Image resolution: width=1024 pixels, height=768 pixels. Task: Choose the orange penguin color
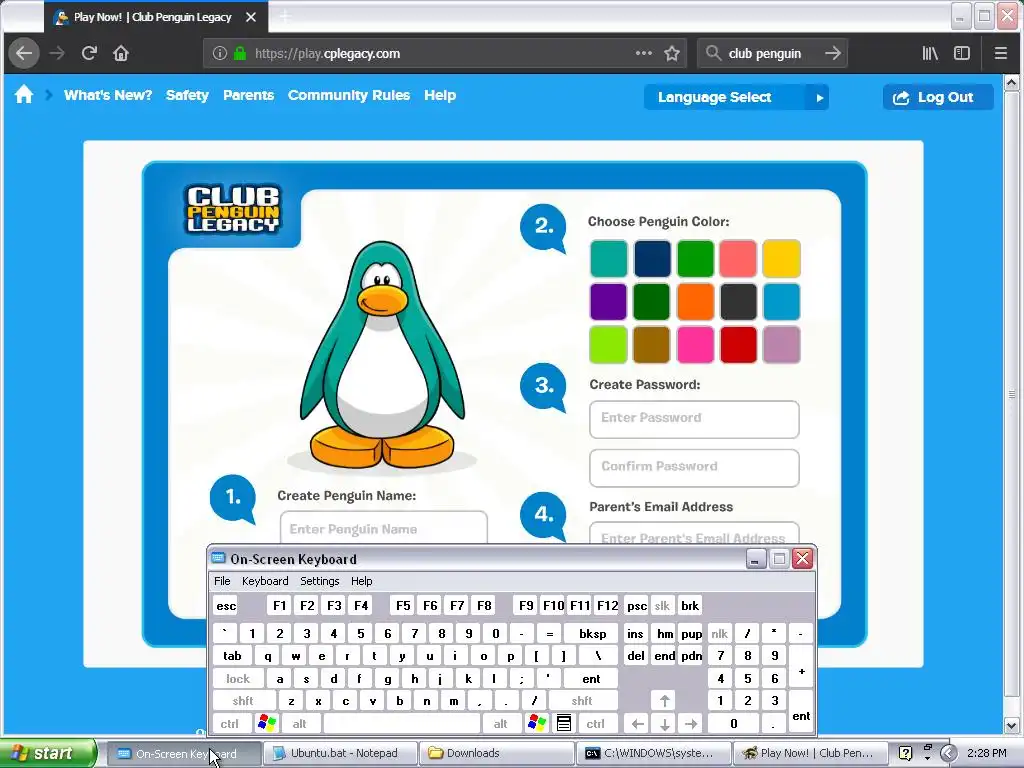[x=695, y=301]
